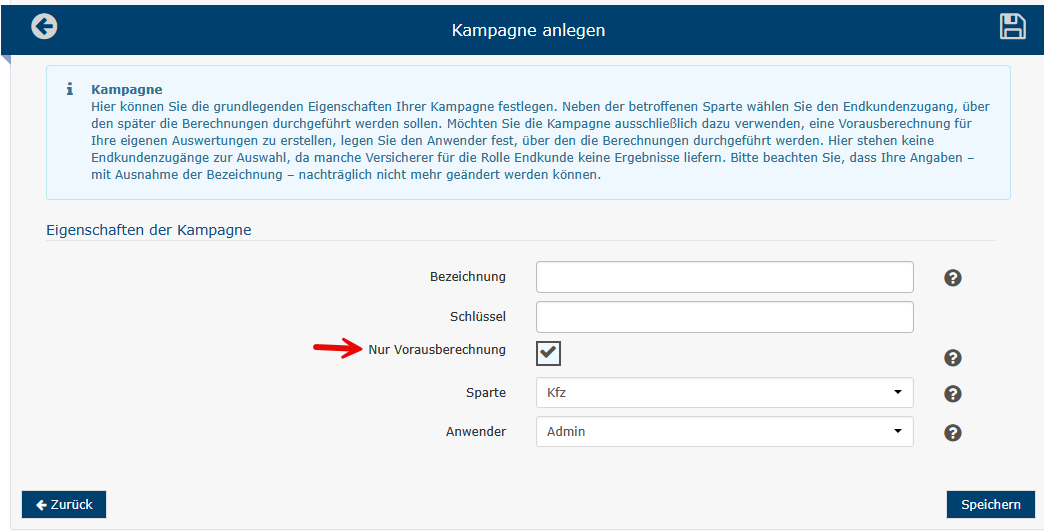Open help icon for Nur Vorausberechnung
This screenshot has height=531, width=1044.
click(x=952, y=358)
